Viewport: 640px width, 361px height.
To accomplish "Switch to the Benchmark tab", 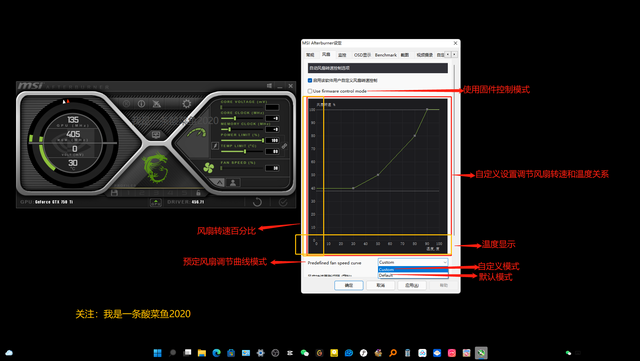I will click(x=386, y=55).
